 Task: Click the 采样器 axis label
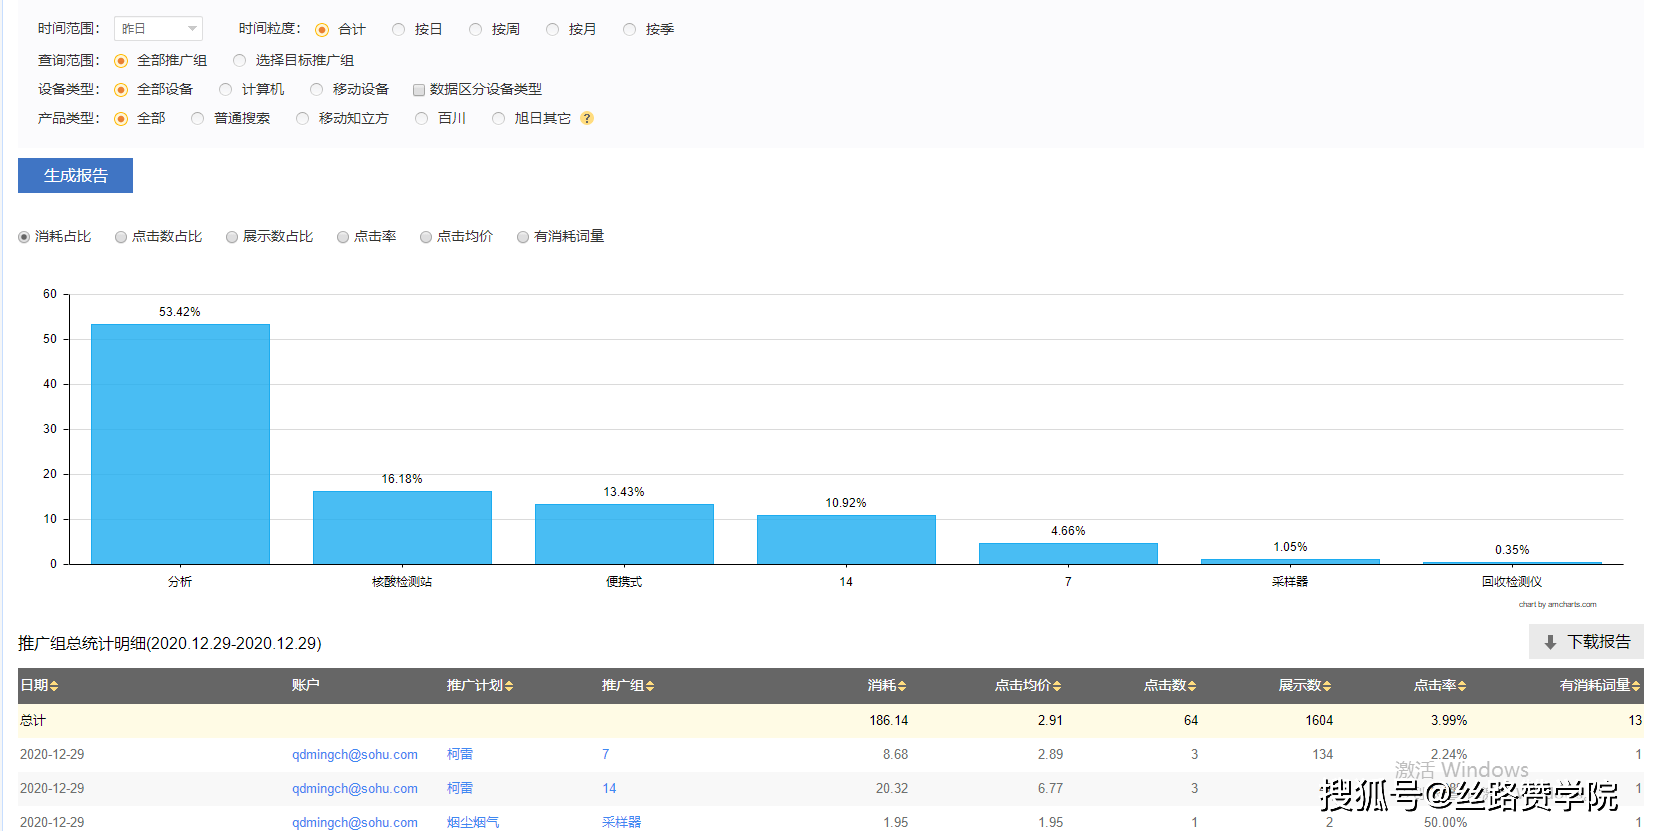1290,582
